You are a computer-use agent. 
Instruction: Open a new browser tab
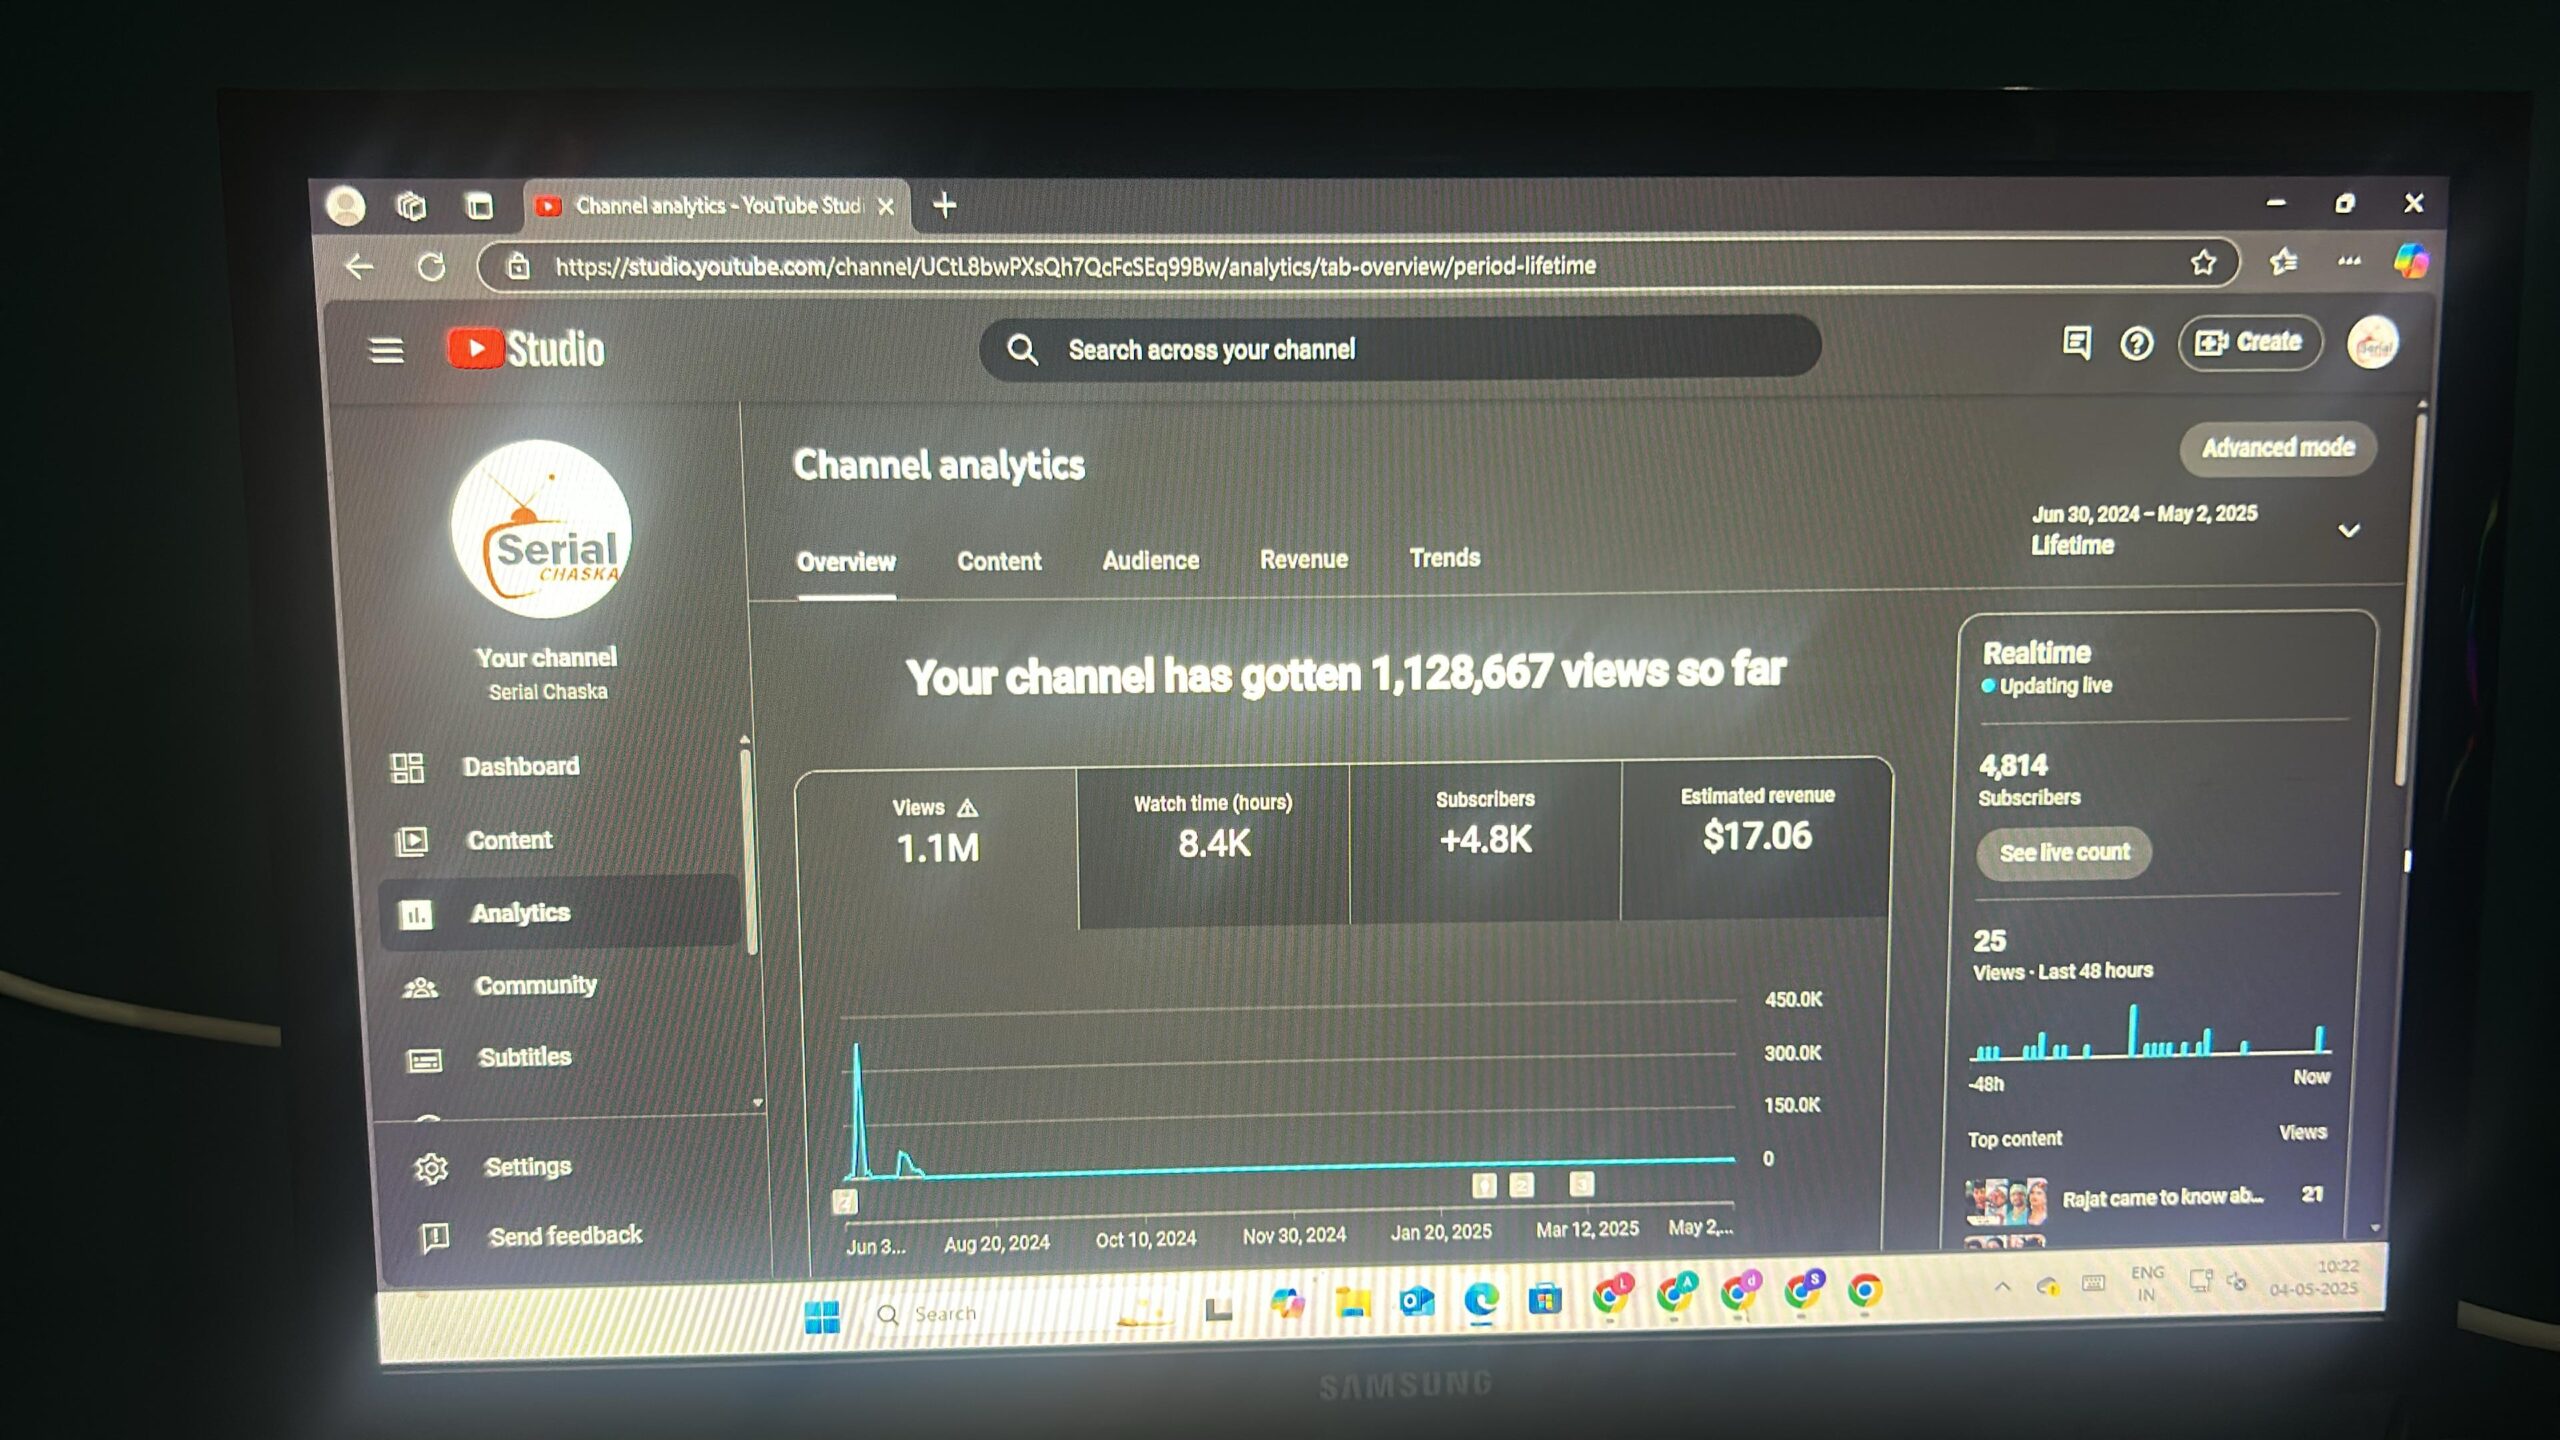[944, 206]
